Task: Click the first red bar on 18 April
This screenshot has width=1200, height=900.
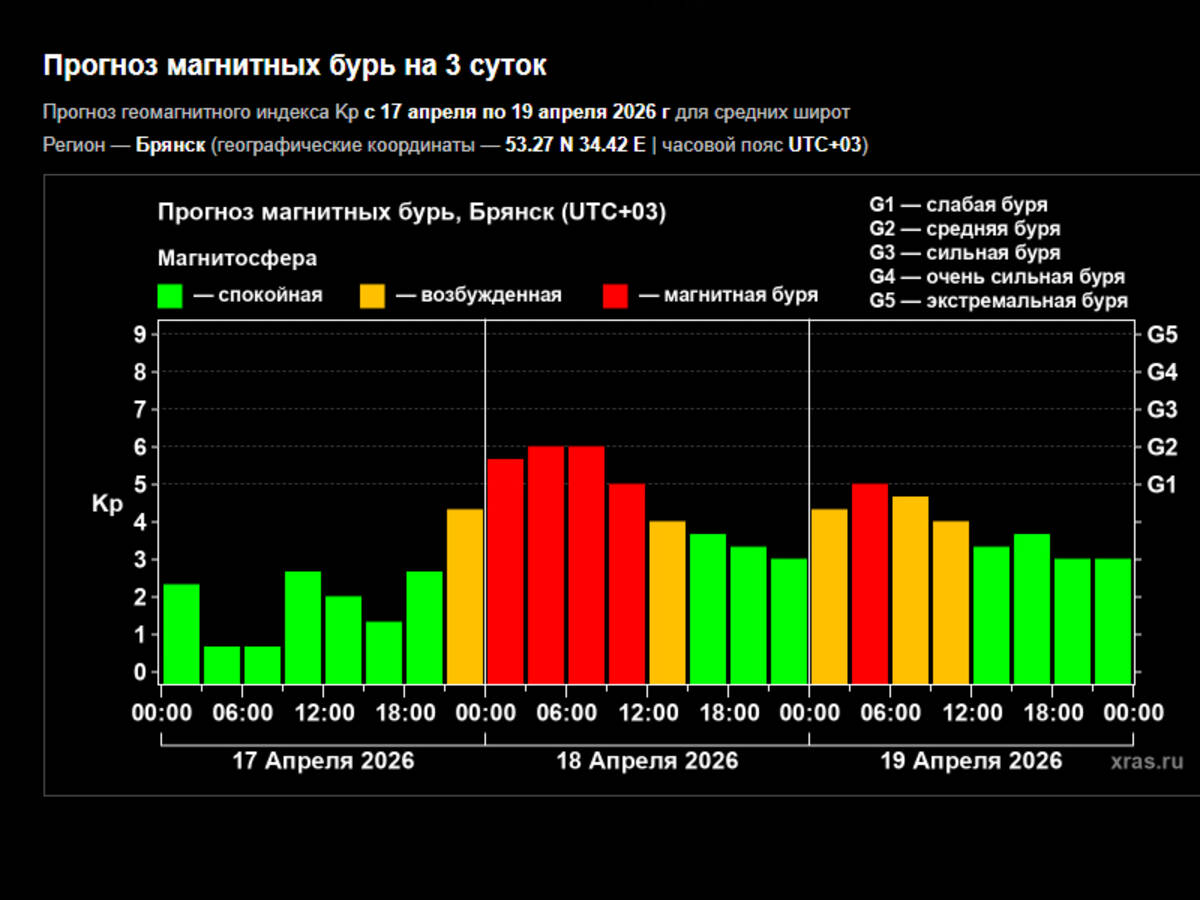Action: pyautogui.click(x=505, y=570)
